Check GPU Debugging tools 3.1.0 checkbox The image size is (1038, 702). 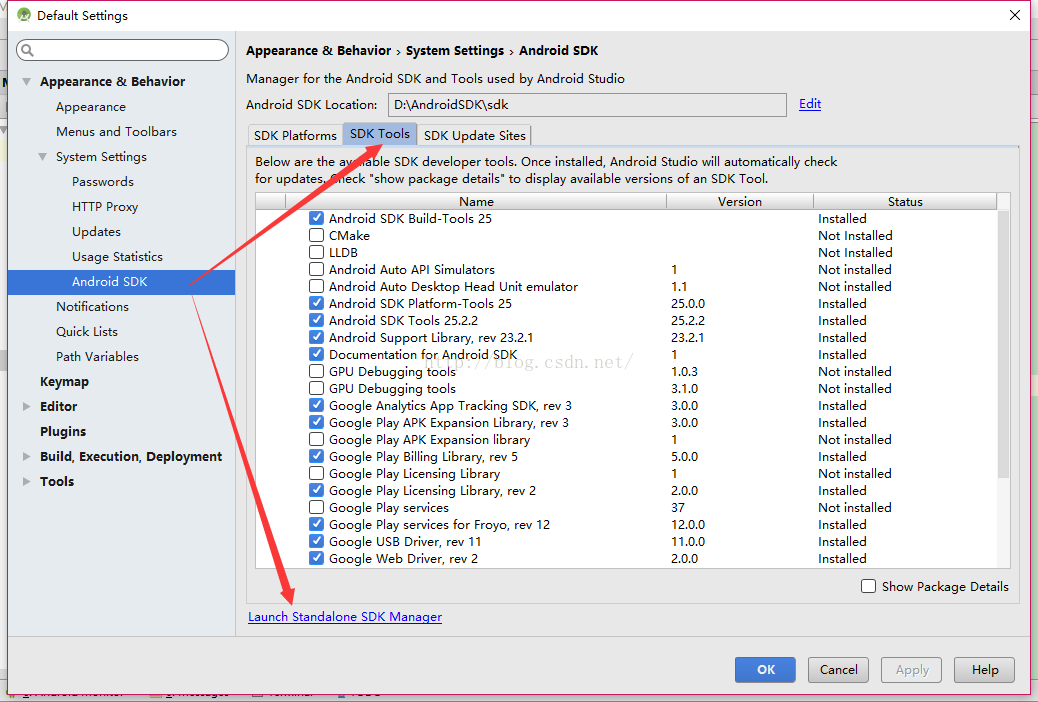pos(316,388)
